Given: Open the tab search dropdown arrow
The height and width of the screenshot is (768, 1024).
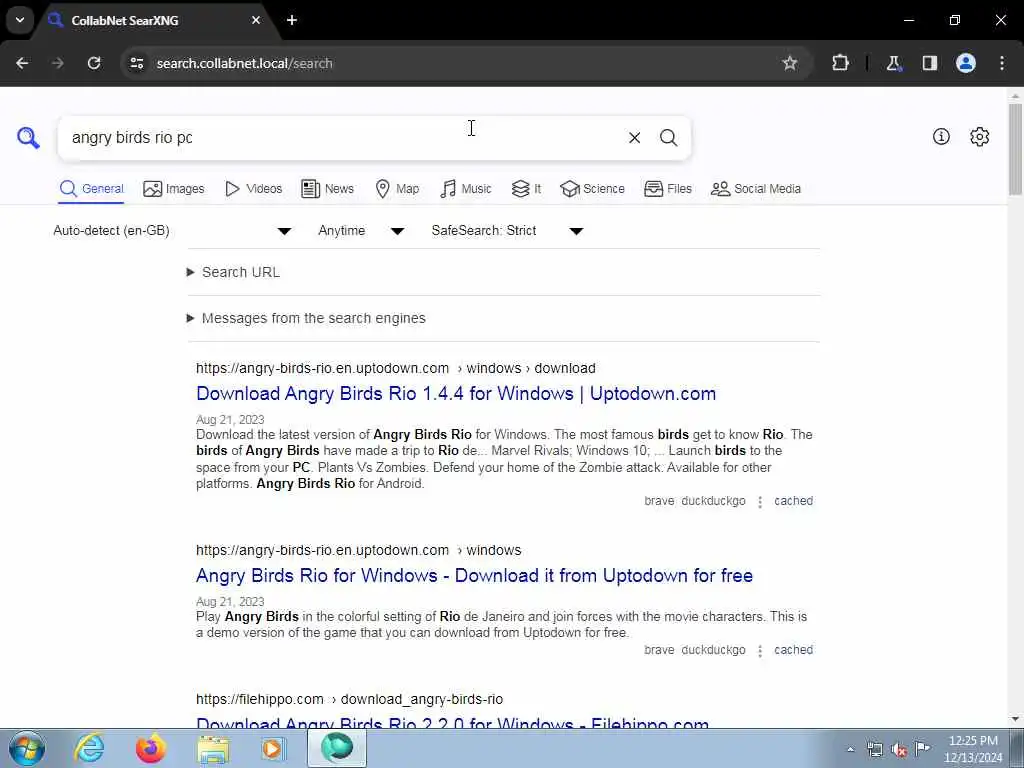Looking at the screenshot, I should click(20, 20).
